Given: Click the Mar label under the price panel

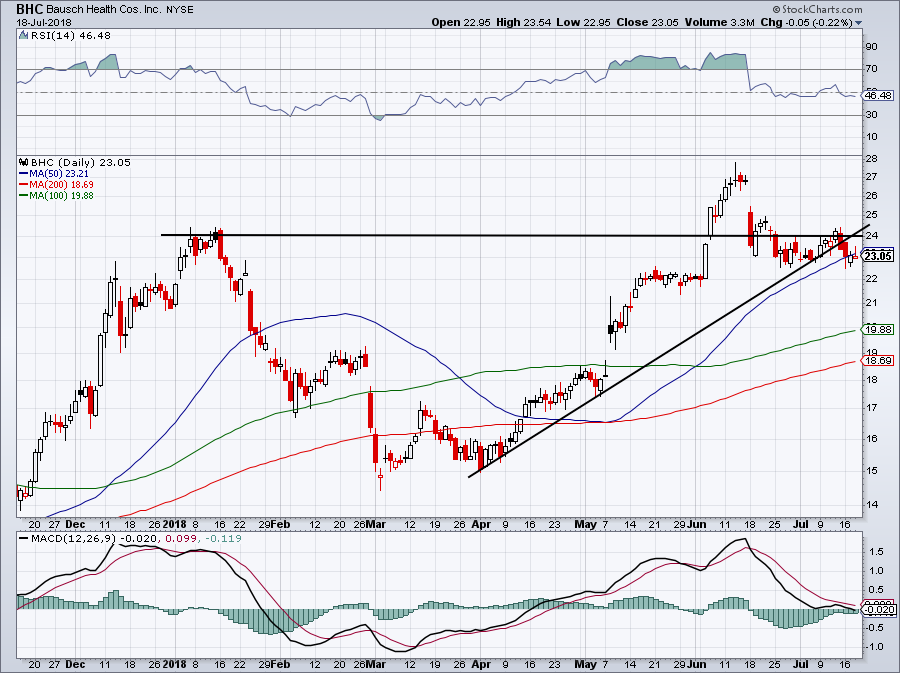Looking at the screenshot, I should tap(376, 524).
